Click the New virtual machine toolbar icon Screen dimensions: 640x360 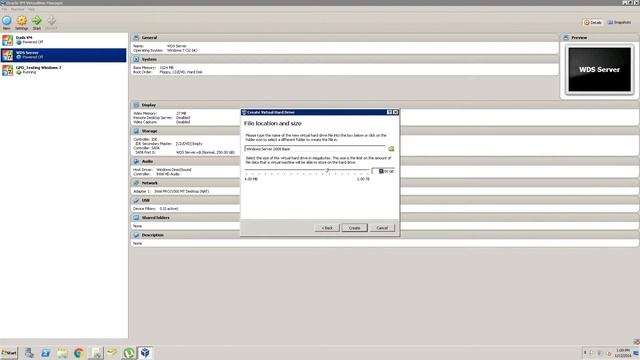(x=7, y=21)
